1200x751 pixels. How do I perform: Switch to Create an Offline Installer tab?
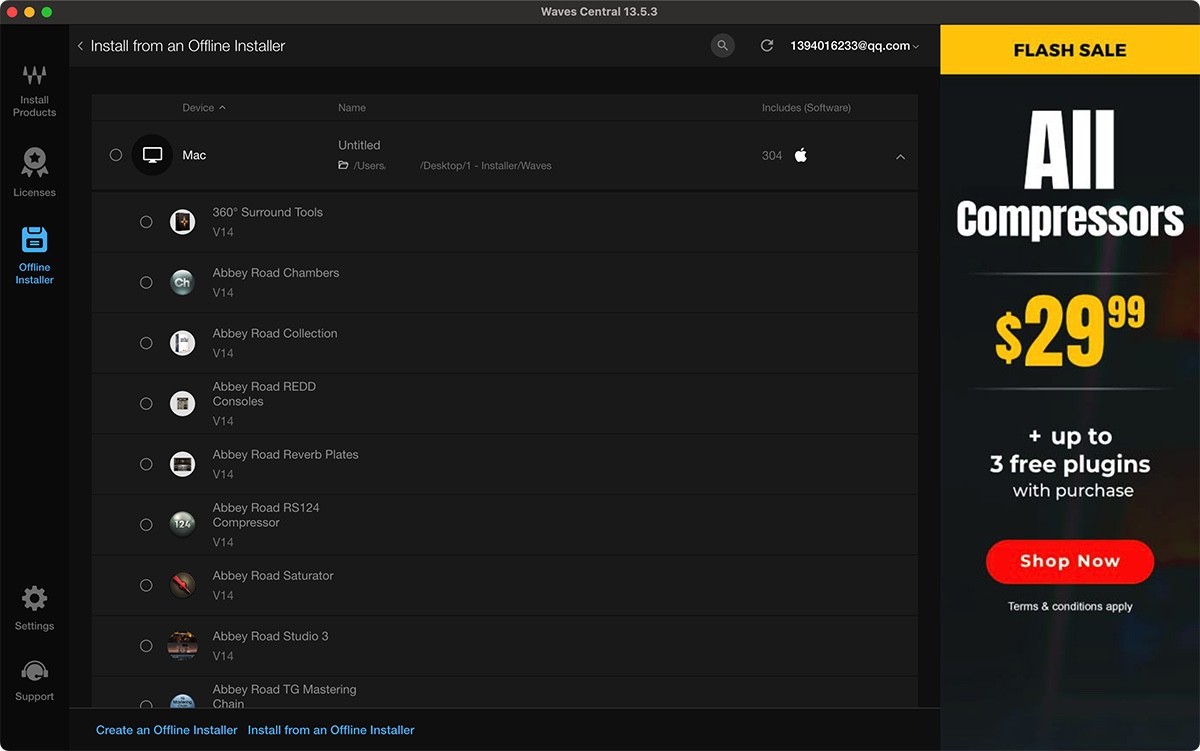[x=166, y=730]
